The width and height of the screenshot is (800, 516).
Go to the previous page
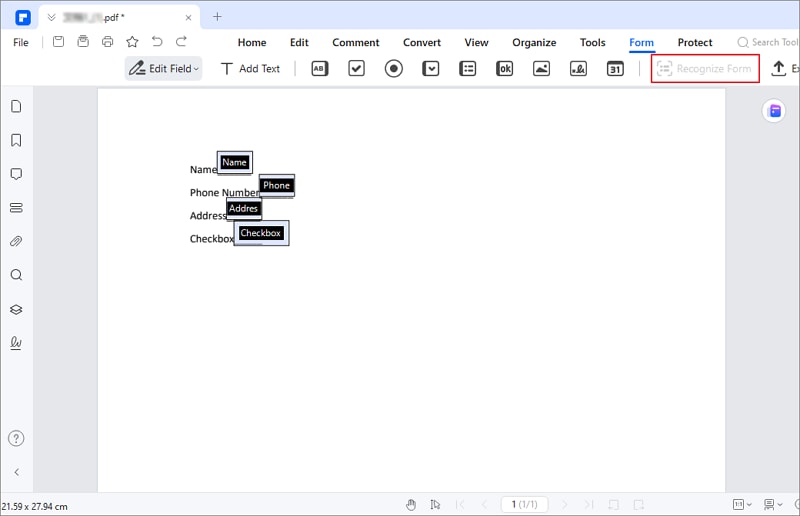[x=484, y=505]
